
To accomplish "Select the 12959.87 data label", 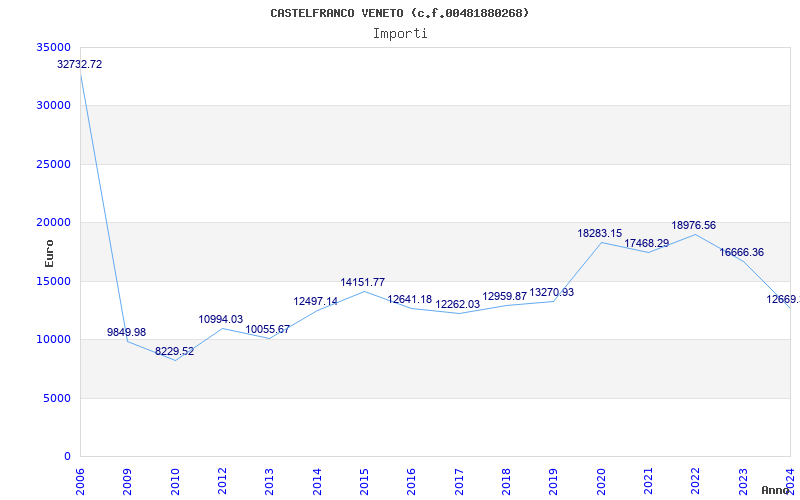I will pos(505,296).
